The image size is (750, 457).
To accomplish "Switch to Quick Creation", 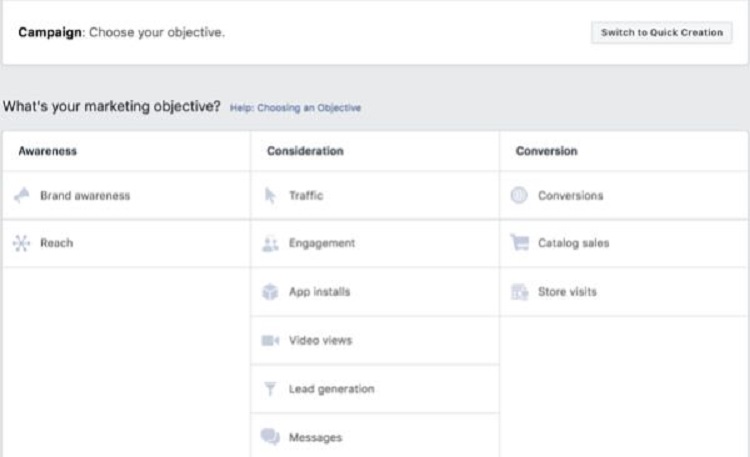I will pyautogui.click(x=662, y=33).
